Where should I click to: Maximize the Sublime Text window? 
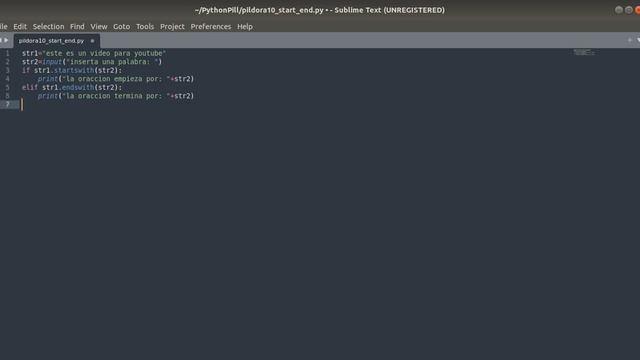(x=629, y=10)
